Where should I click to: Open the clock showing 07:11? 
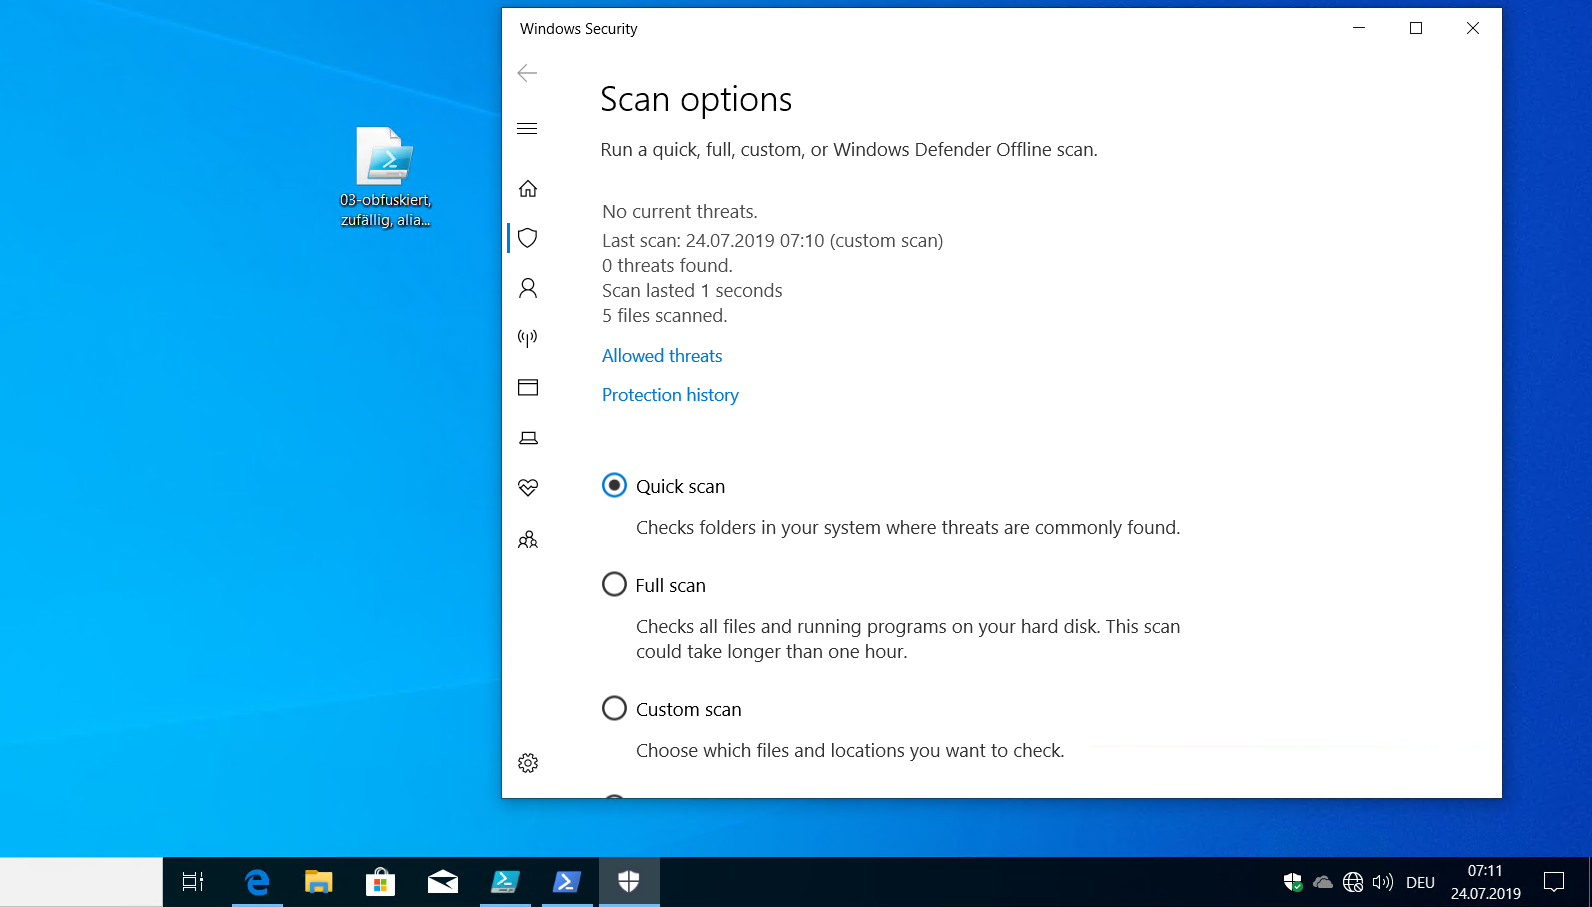(x=1486, y=882)
